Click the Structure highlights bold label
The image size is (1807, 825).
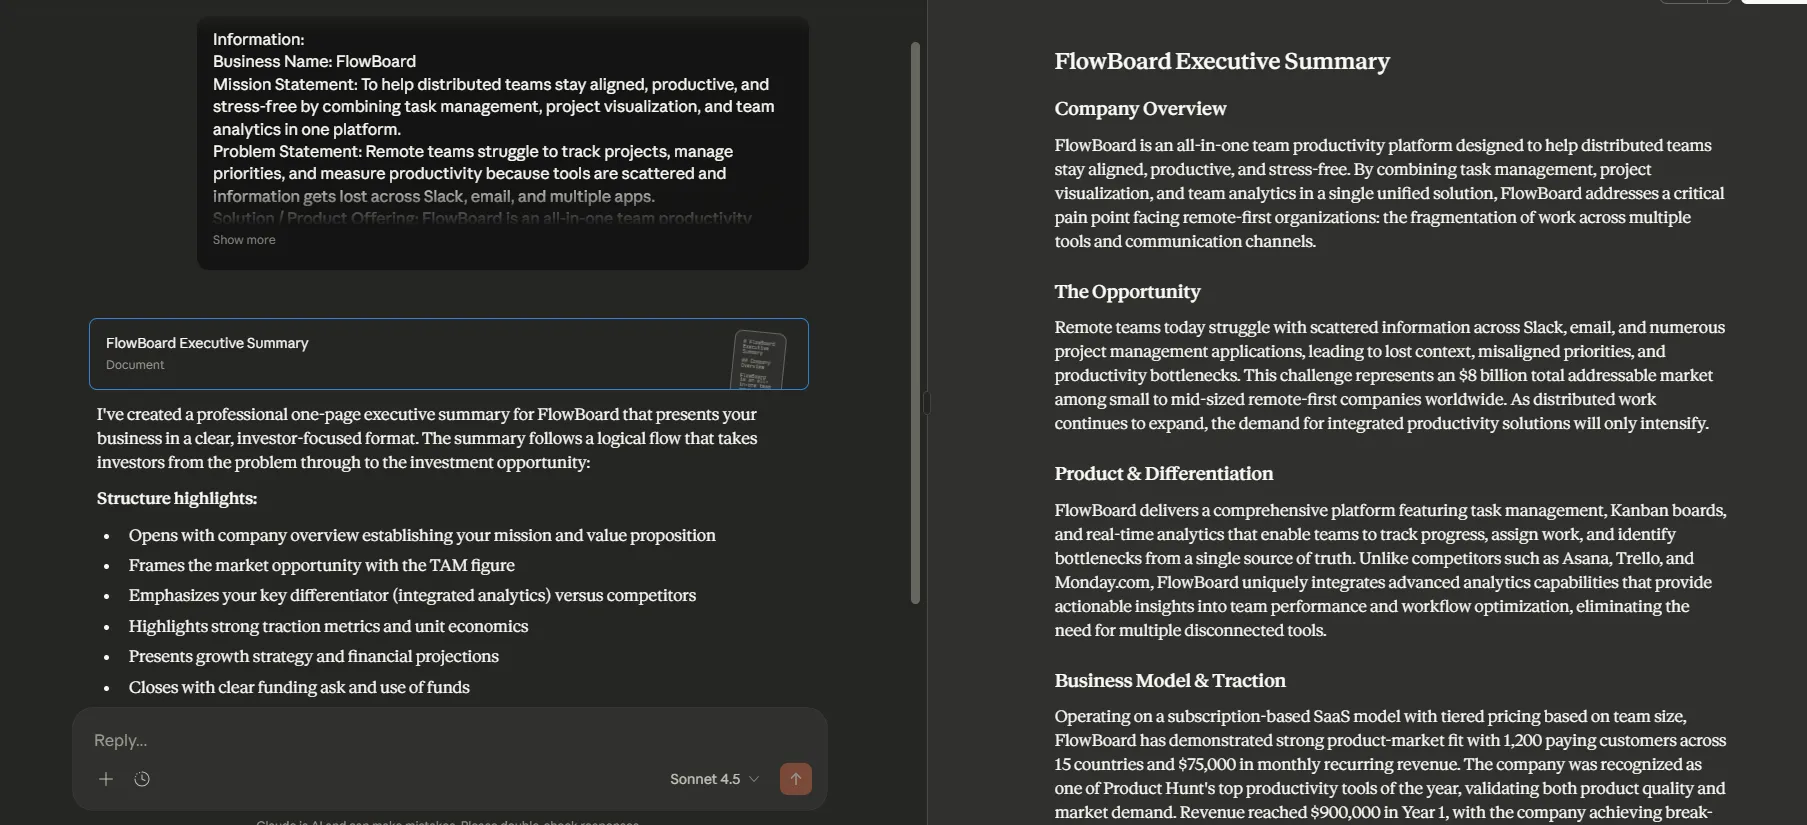point(177,498)
